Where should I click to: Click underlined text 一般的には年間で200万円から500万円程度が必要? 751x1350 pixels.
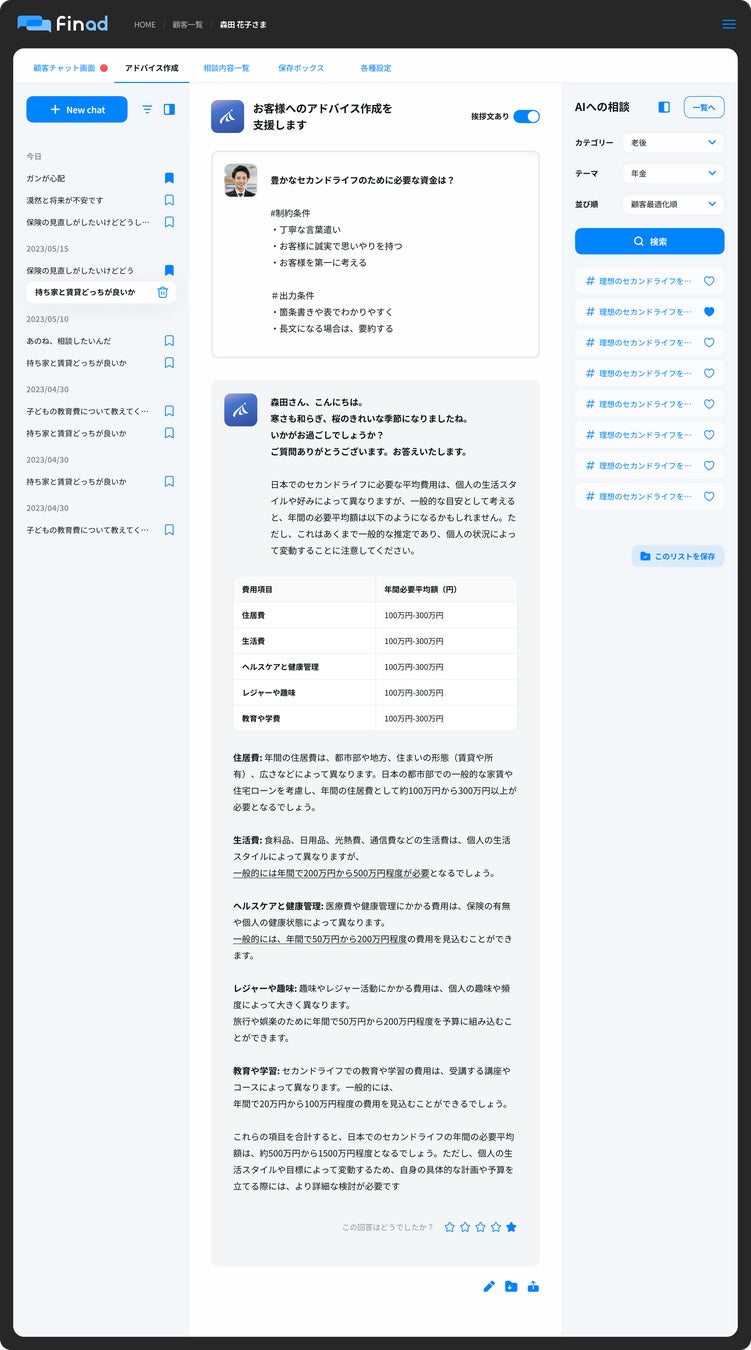[x=331, y=873]
